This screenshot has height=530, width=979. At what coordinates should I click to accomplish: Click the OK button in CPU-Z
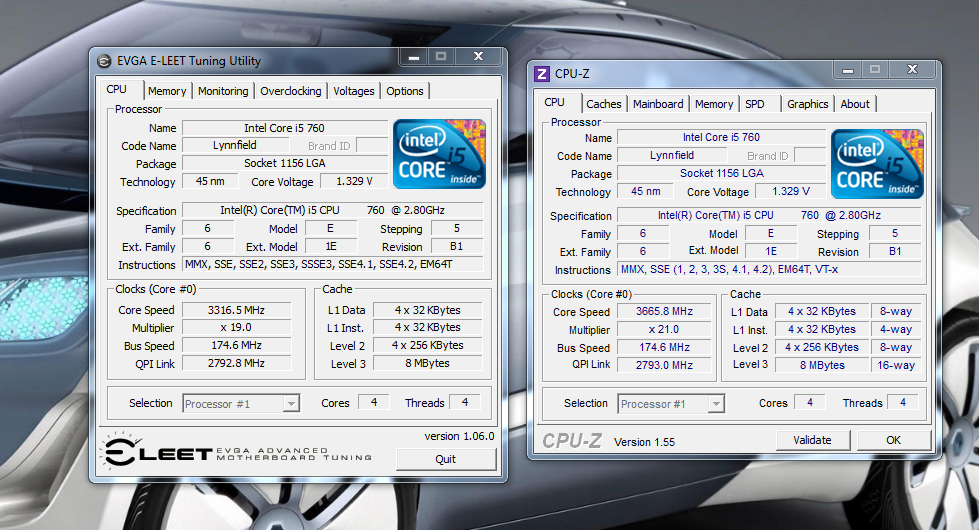(x=893, y=440)
